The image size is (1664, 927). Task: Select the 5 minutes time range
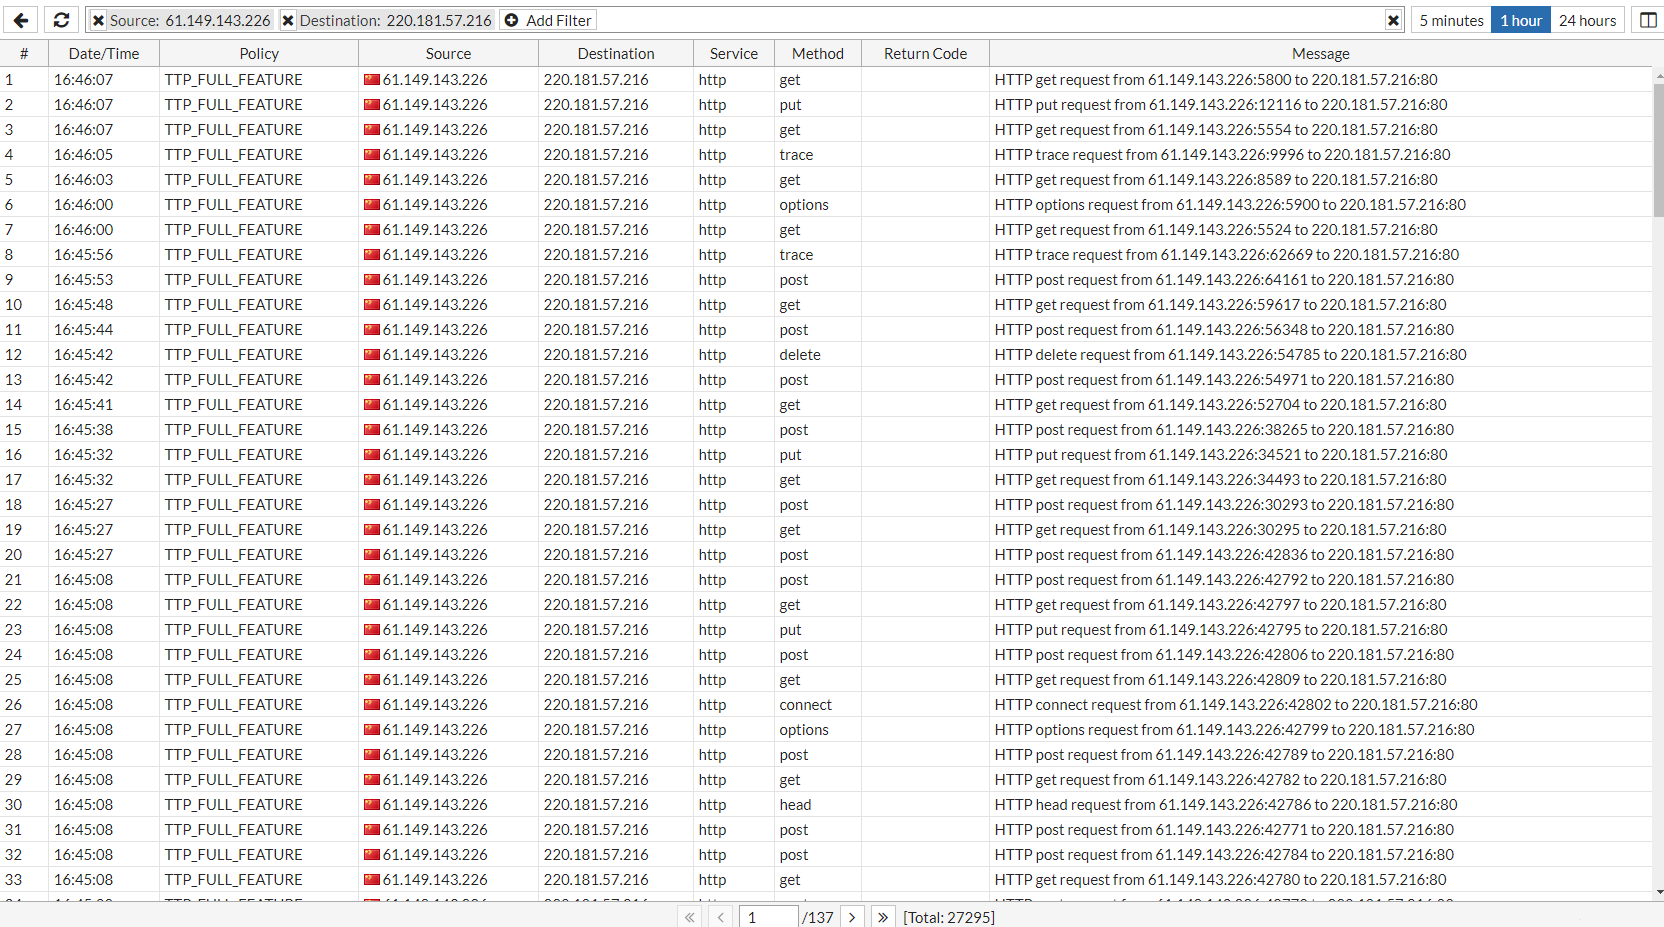click(1451, 20)
